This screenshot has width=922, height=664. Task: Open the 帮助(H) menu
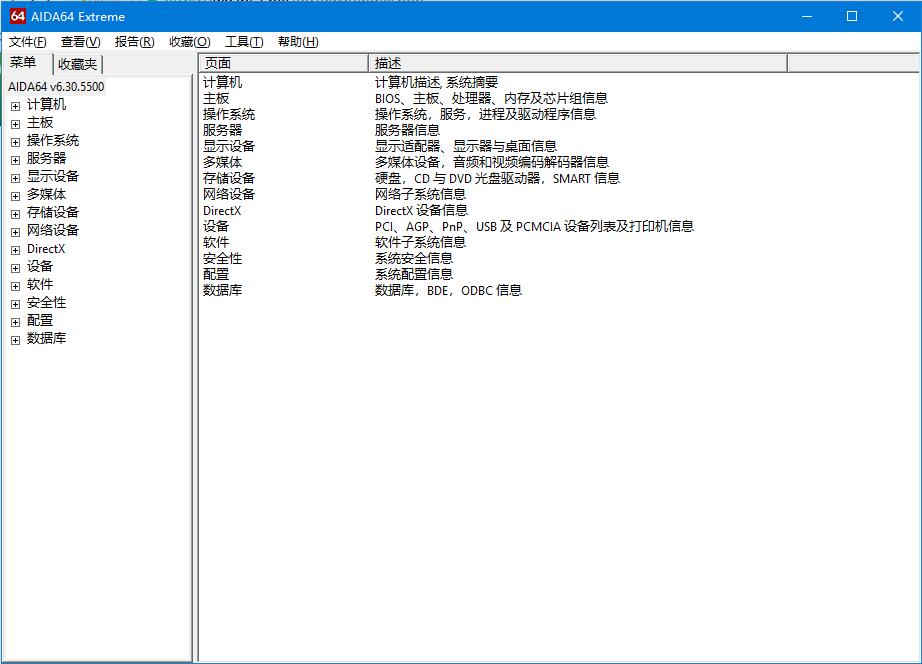(298, 42)
